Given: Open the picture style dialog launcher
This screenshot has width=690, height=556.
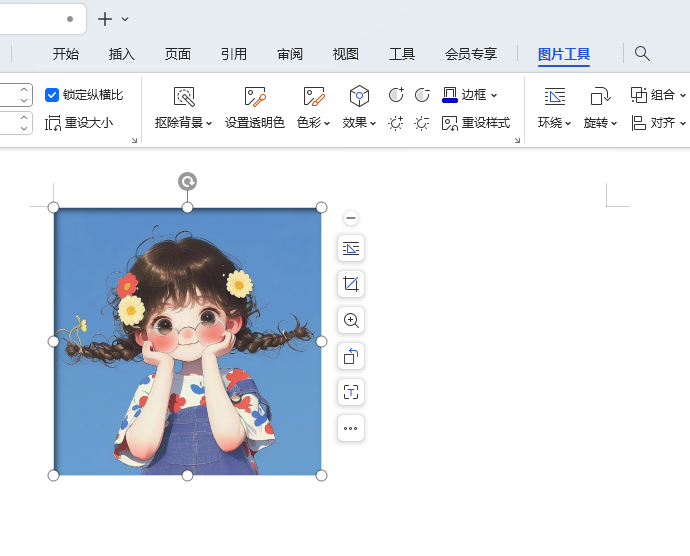Looking at the screenshot, I should click(517, 140).
